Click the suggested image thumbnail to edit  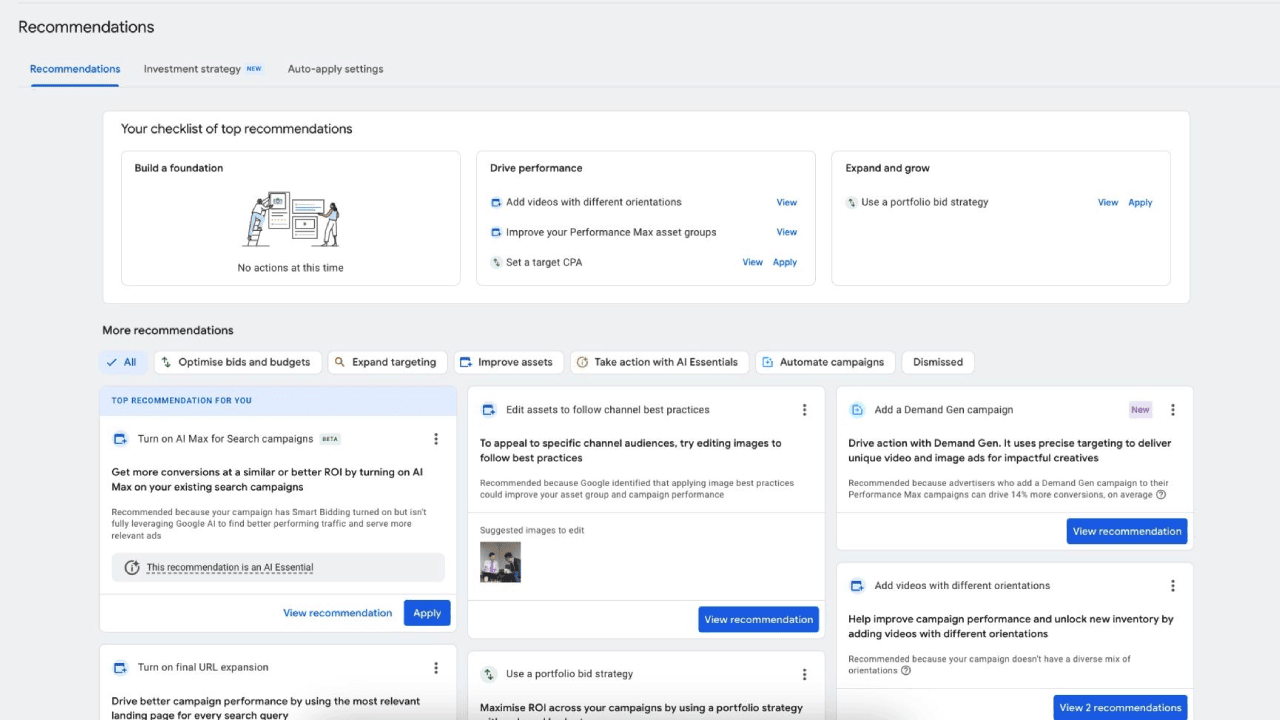[500, 562]
